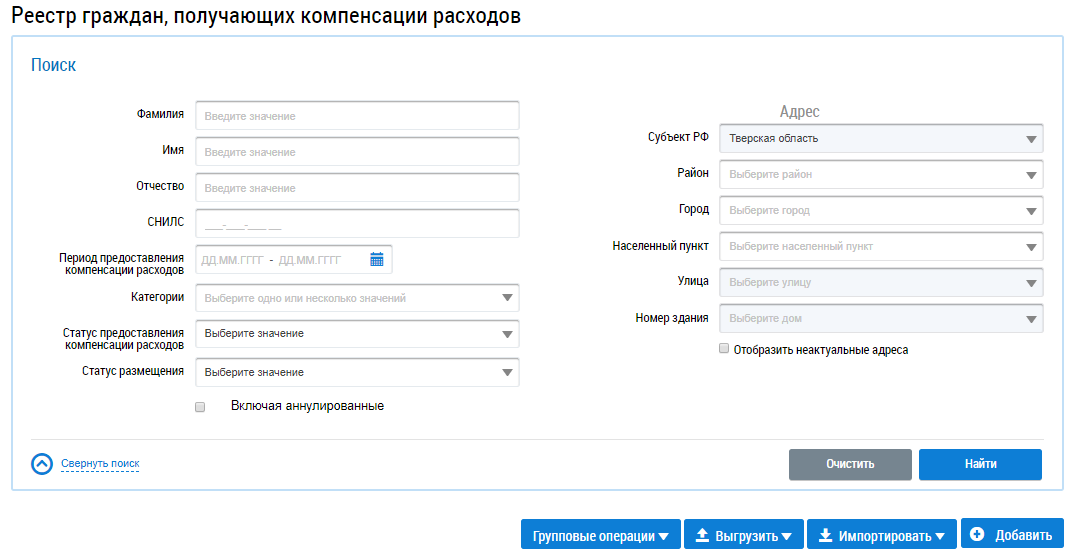The image size is (1070, 554).
Task: Click the upload arrow icon on Выгрузить
Action: point(702,535)
